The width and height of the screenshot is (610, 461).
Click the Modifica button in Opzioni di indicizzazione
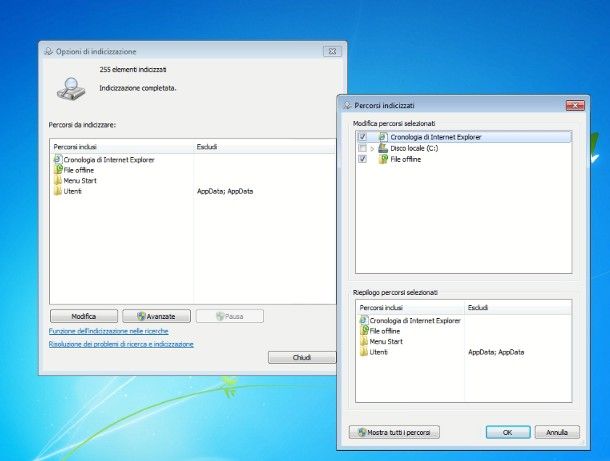[x=84, y=316]
